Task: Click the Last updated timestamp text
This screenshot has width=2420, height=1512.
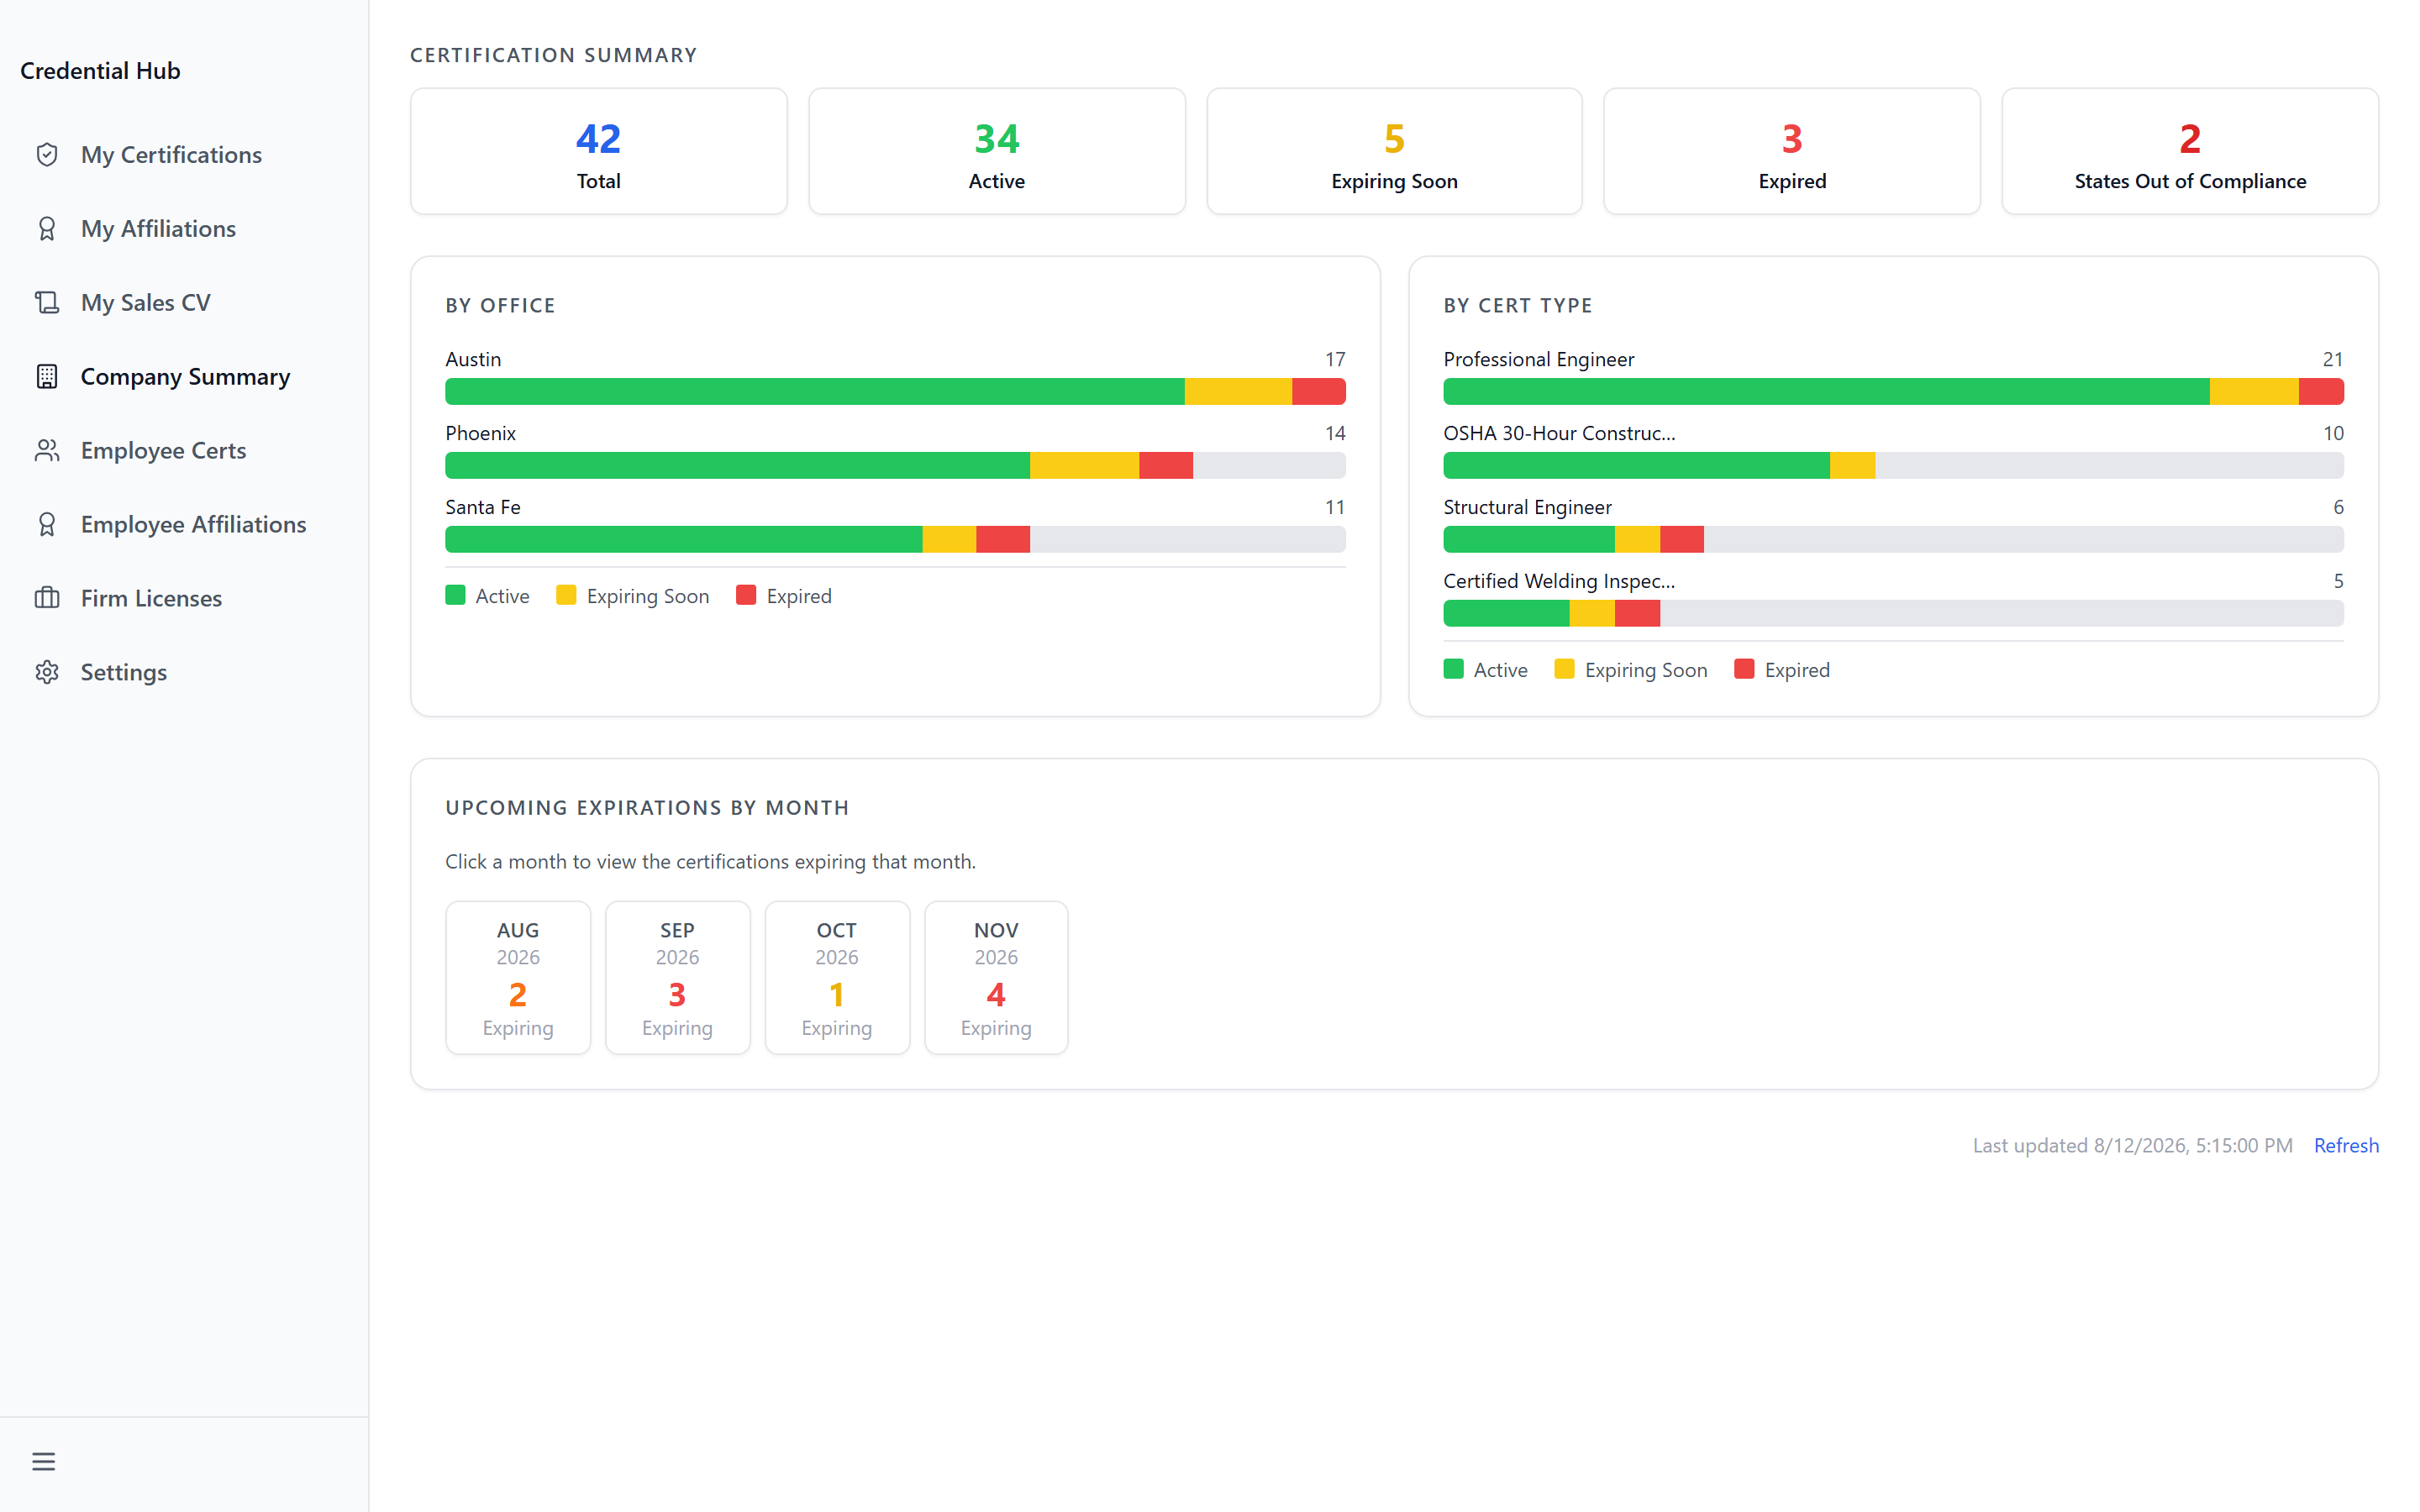Action: point(2132,1145)
